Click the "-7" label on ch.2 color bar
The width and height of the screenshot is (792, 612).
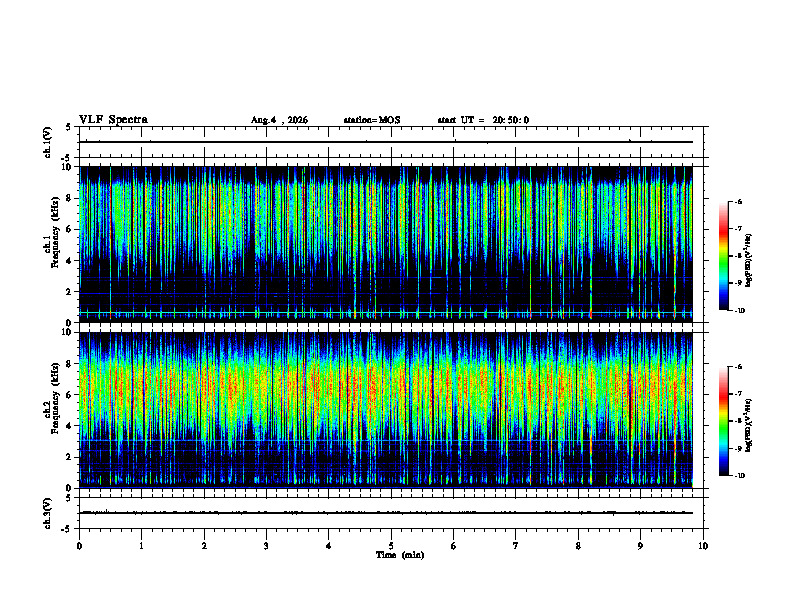738,394
